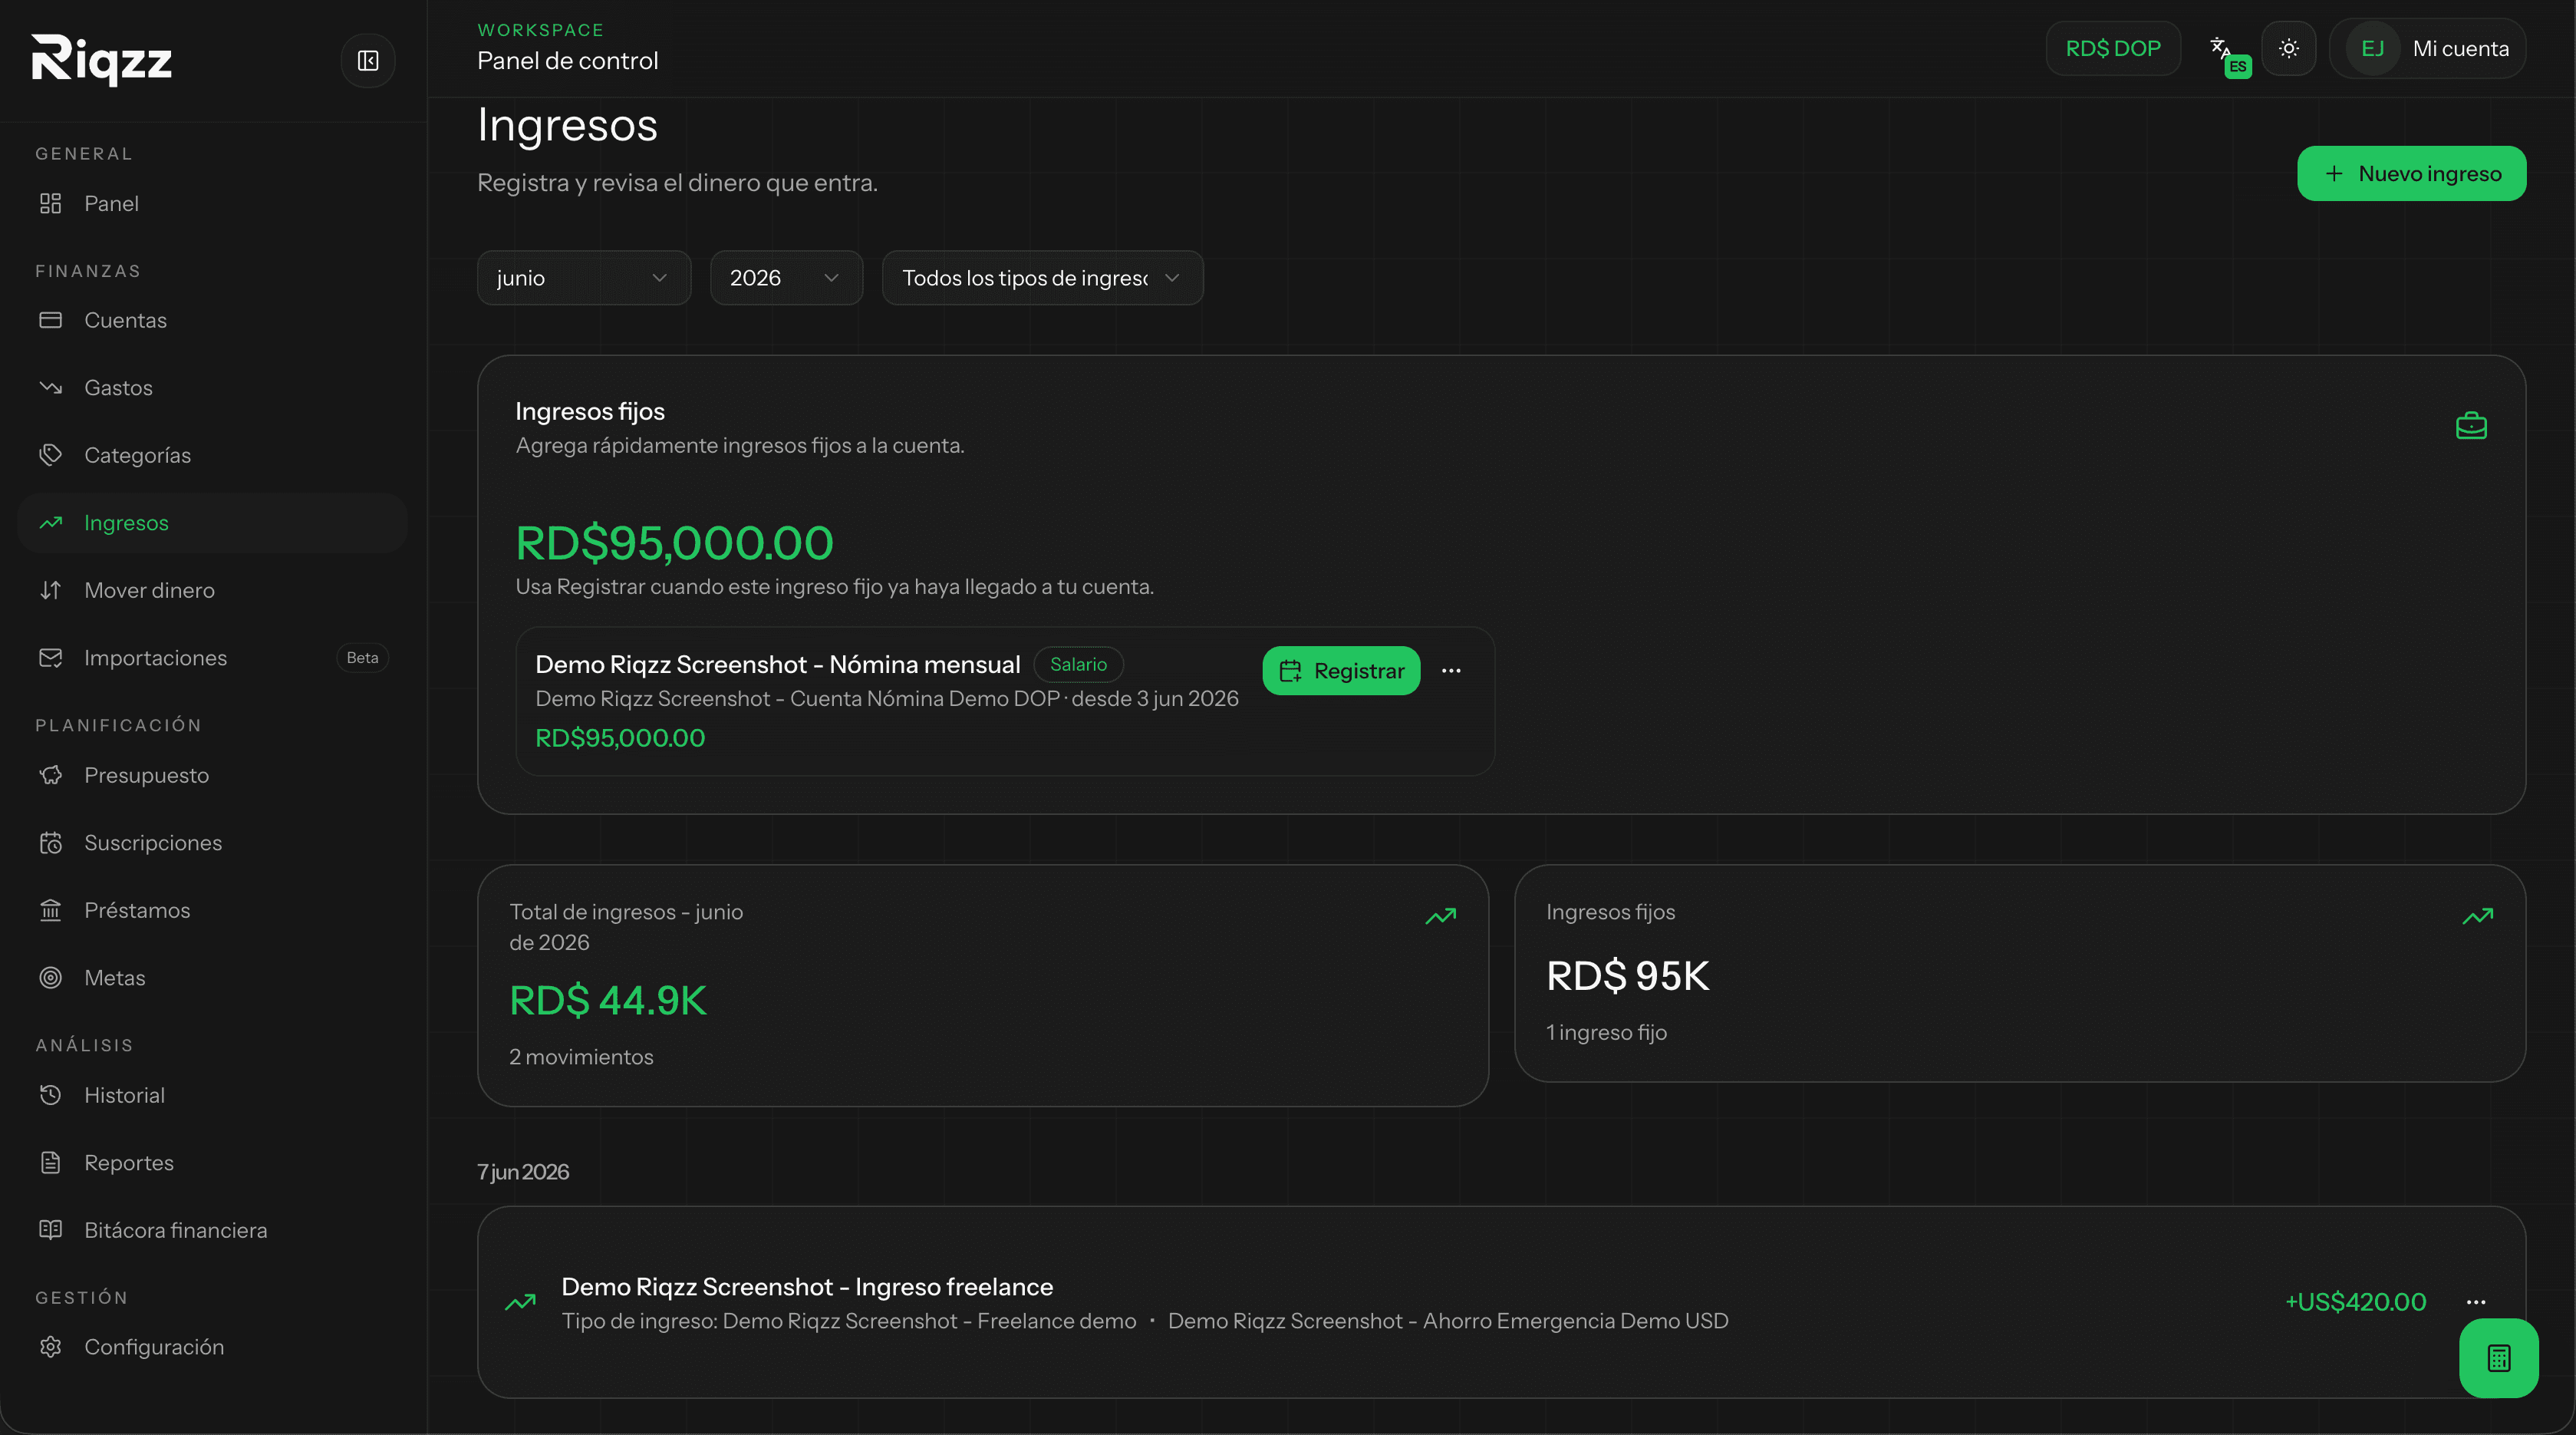The height and width of the screenshot is (1435, 2576).
Task: Click the Panel grid icon in sidebar
Action: [x=51, y=204]
